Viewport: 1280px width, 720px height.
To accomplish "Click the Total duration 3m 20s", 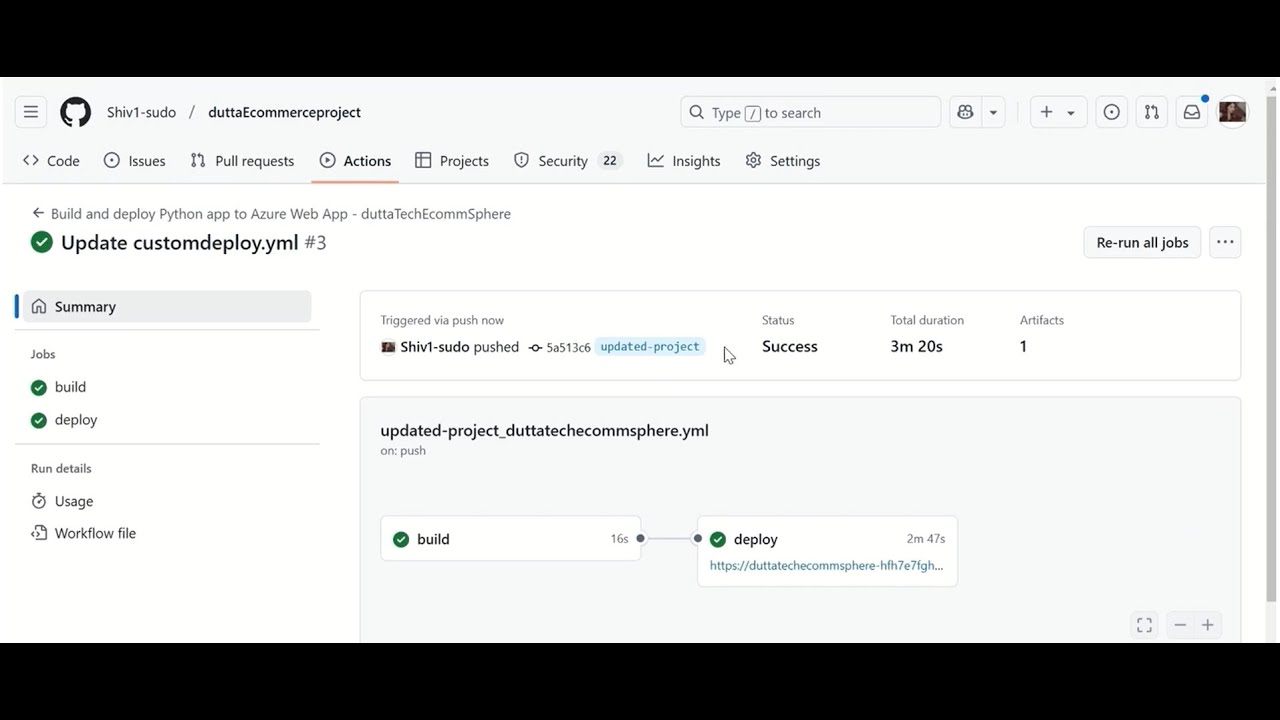I will [916, 346].
